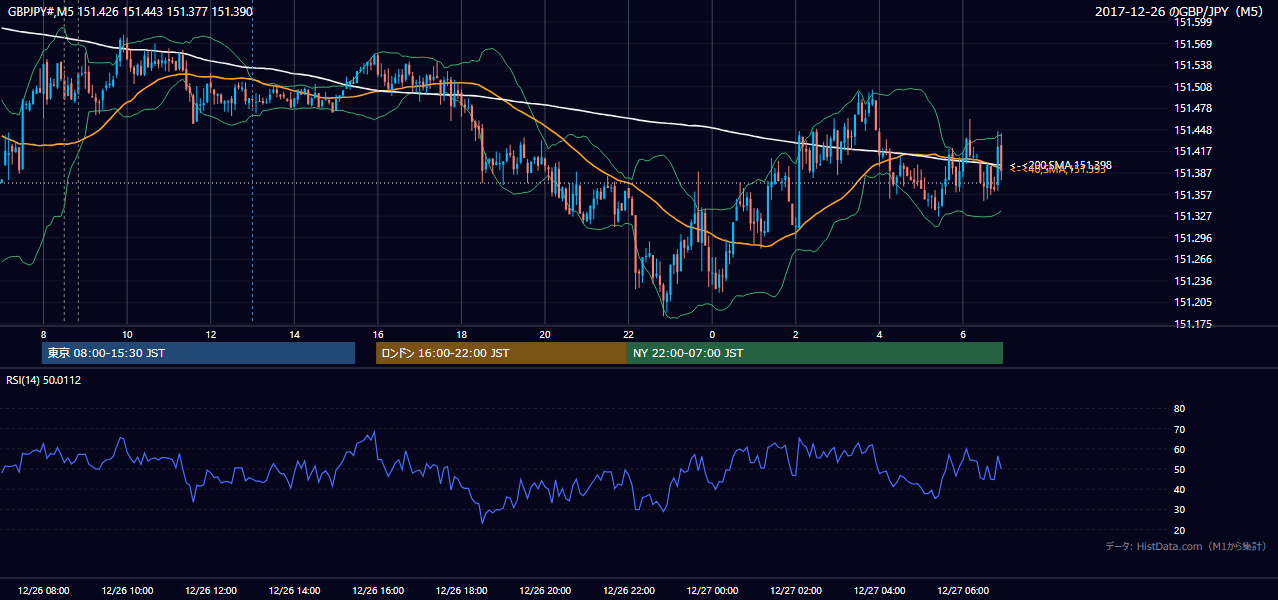This screenshot has height=600, width=1278.
Task: Click the 12/26 14:00 bottom time label
Action: [x=294, y=591]
